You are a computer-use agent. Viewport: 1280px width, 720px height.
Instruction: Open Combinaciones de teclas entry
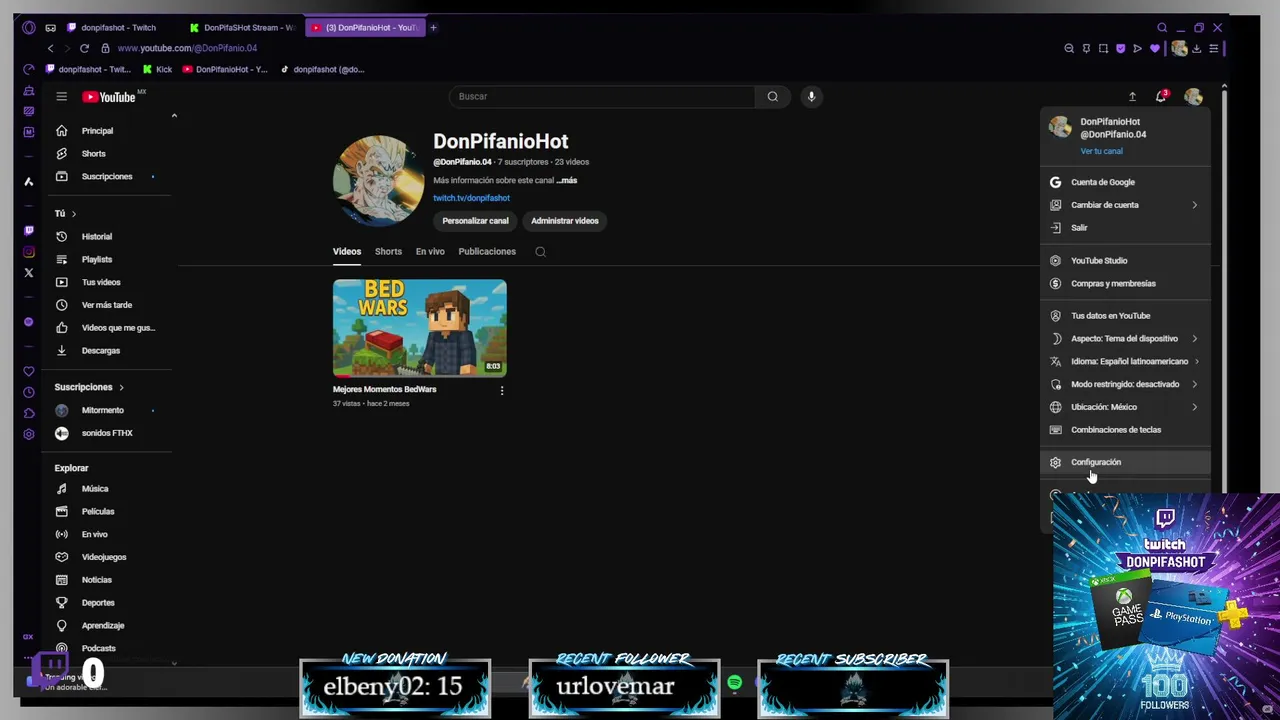coord(1125,430)
